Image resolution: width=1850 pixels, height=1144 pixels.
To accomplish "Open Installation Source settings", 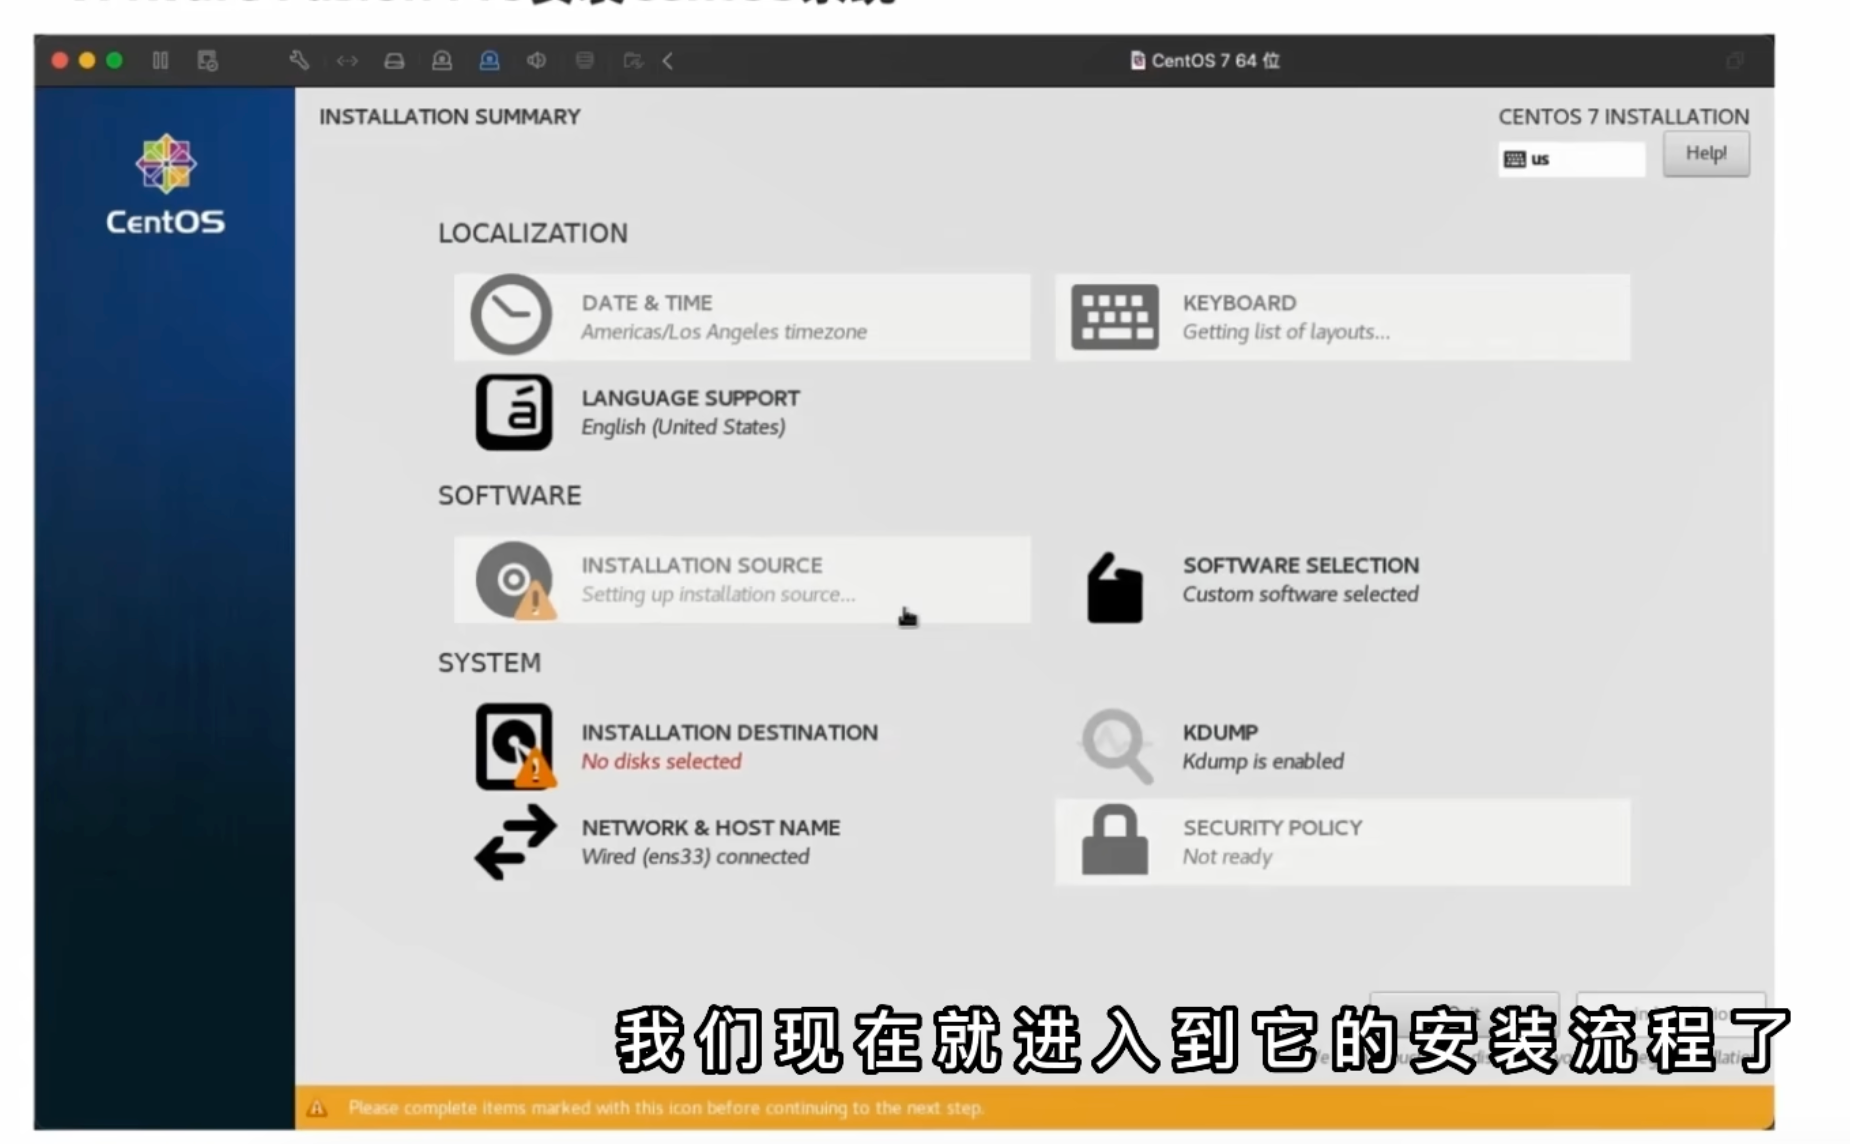I will 742,580.
